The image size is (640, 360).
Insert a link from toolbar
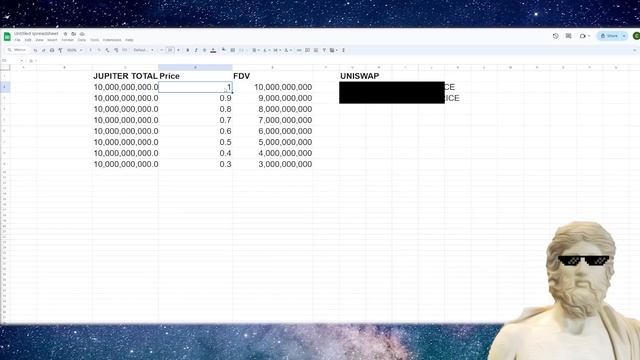(x=299, y=50)
